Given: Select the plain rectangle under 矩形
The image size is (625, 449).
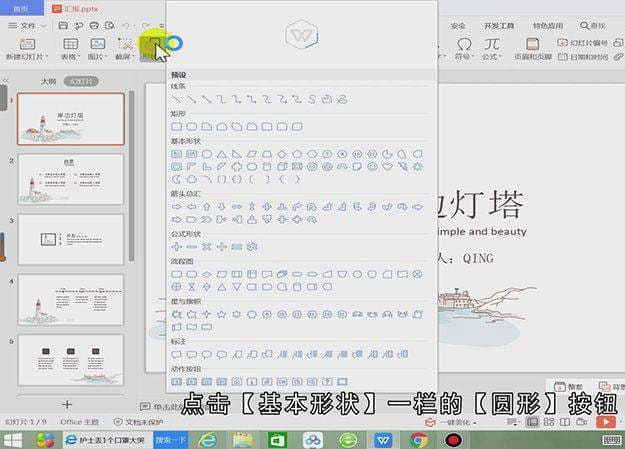Looking at the screenshot, I should pyautogui.click(x=177, y=127).
